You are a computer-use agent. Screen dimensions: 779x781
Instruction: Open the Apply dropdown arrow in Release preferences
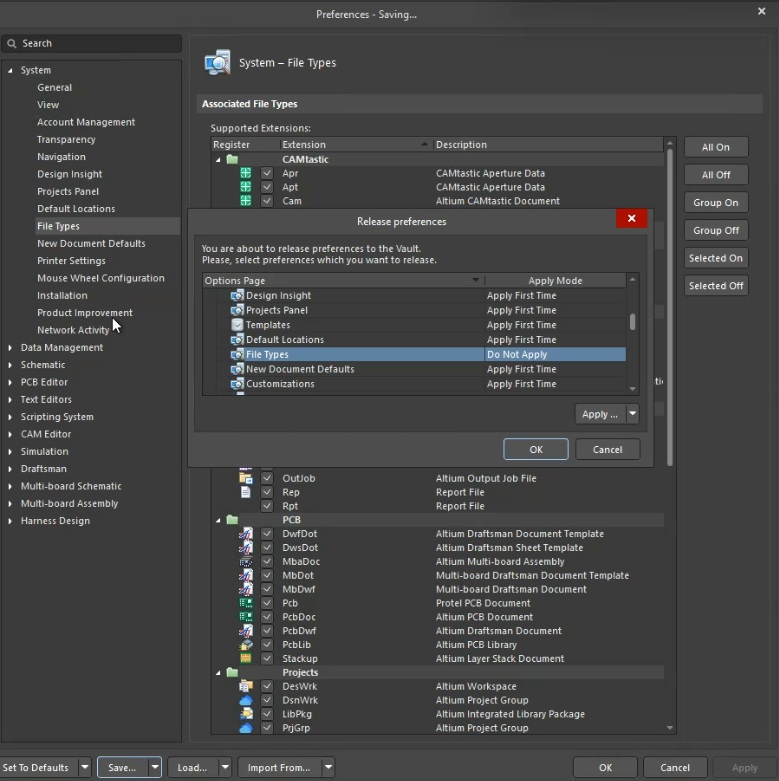click(x=633, y=413)
